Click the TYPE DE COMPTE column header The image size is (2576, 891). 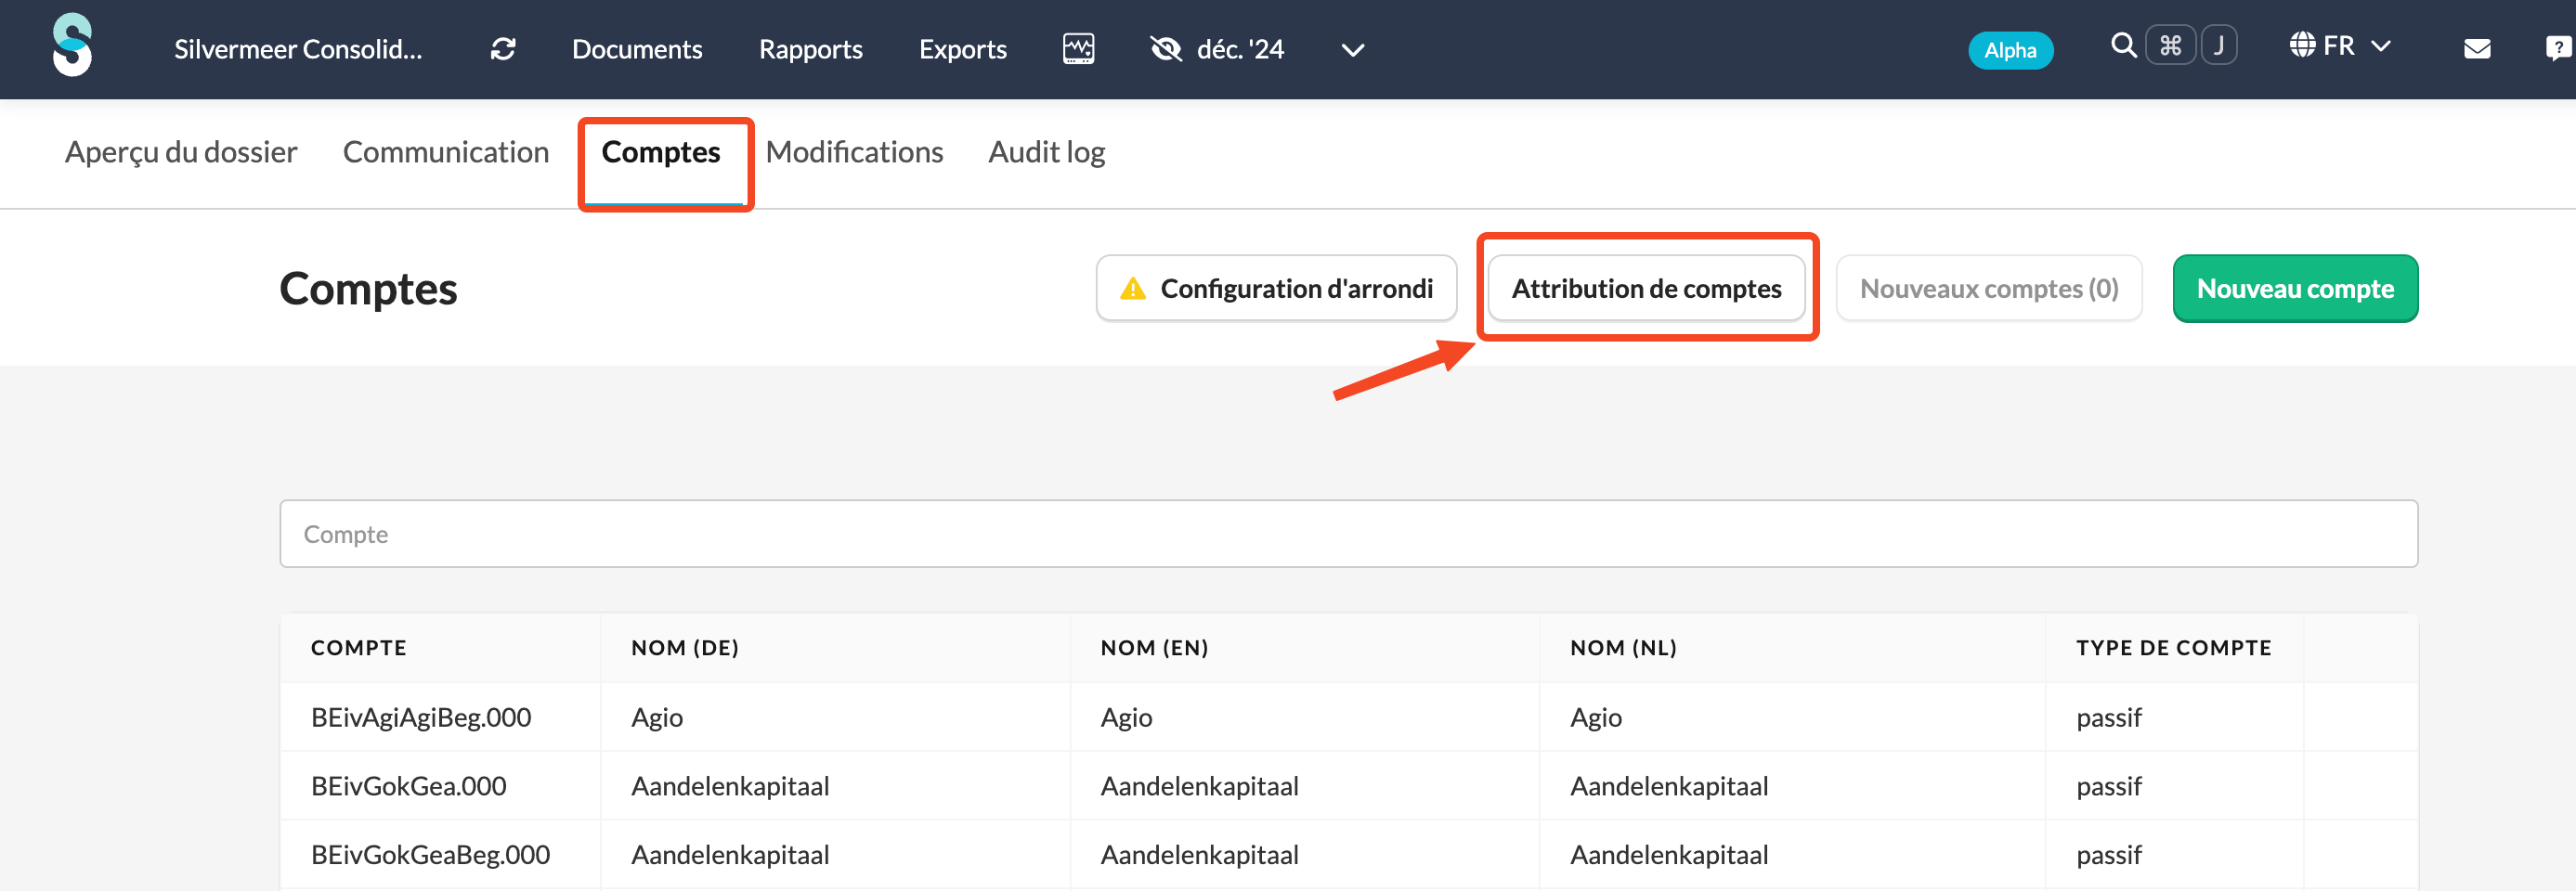[x=2174, y=648]
